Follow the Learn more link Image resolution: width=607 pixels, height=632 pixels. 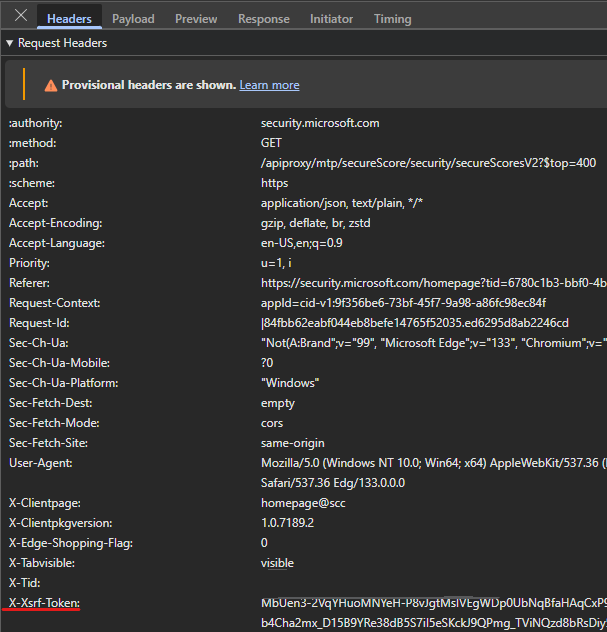click(269, 85)
